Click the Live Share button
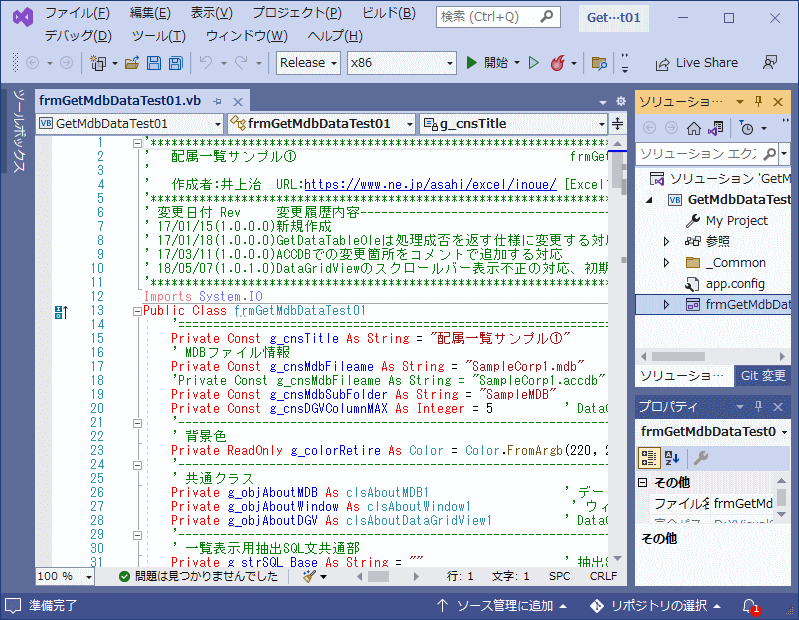The height and width of the screenshot is (620, 799). (696, 62)
